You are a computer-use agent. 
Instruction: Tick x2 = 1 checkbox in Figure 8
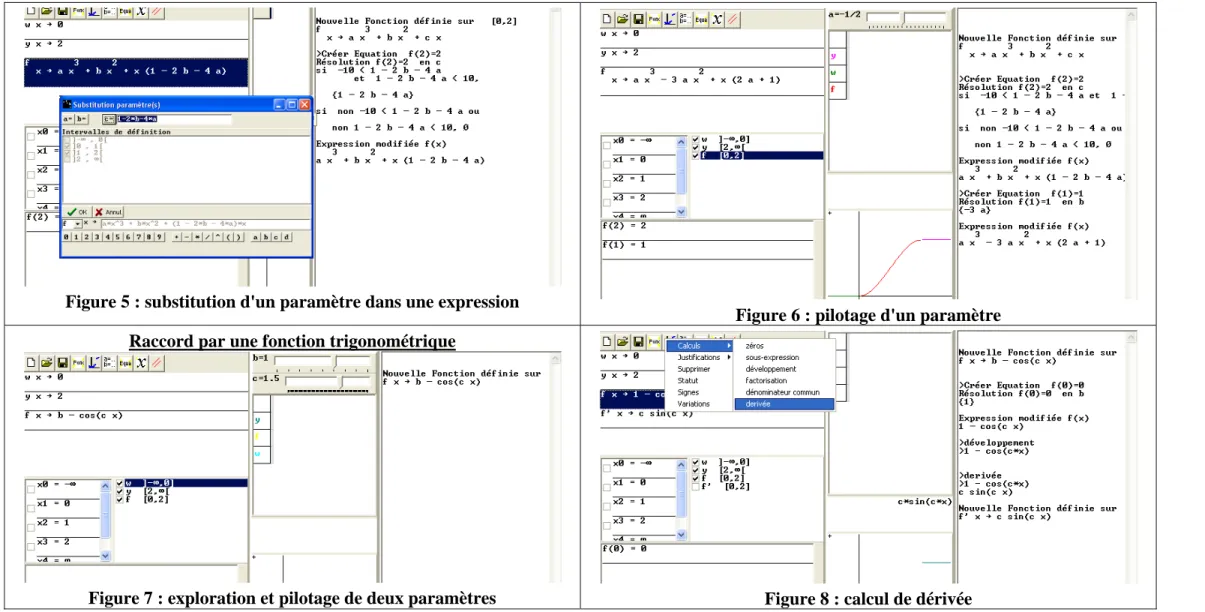coord(607,507)
